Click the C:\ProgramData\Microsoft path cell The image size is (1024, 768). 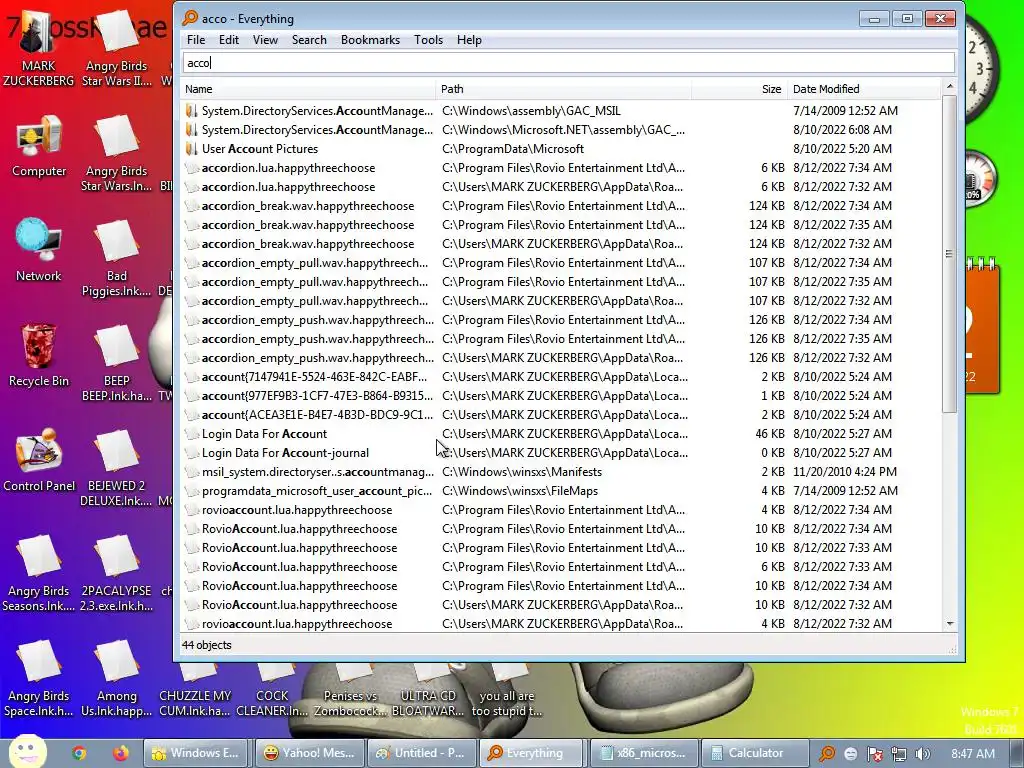[513, 149]
